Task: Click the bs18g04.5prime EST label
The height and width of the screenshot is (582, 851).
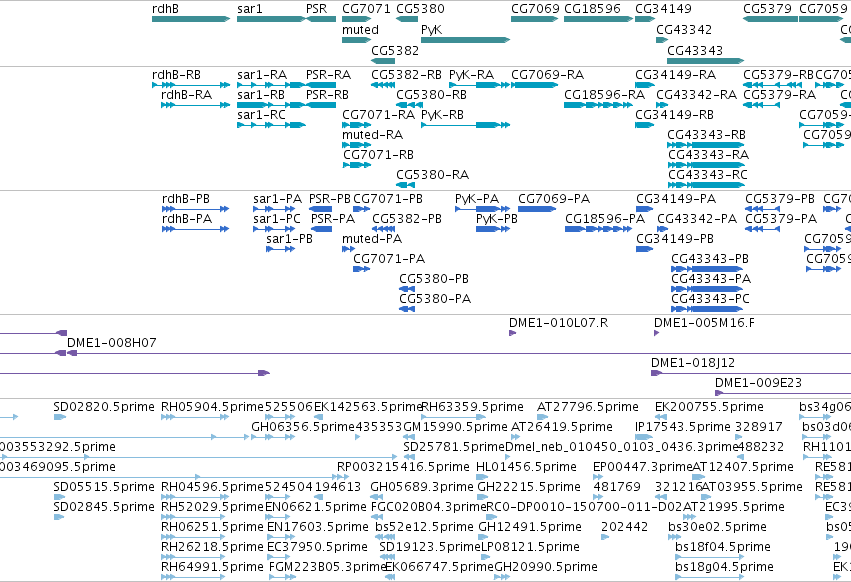Action: pyautogui.click(x=725, y=567)
